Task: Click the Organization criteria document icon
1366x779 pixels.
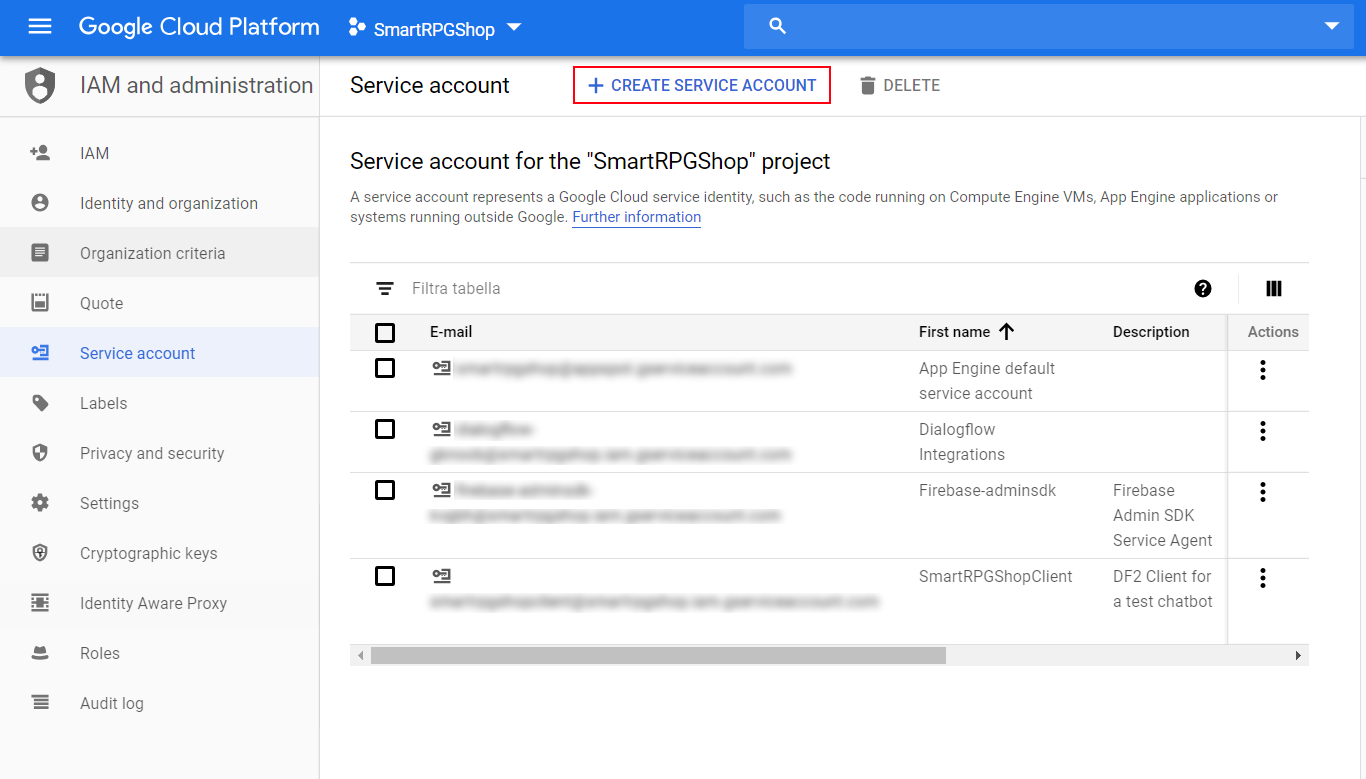Action: tap(40, 253)
